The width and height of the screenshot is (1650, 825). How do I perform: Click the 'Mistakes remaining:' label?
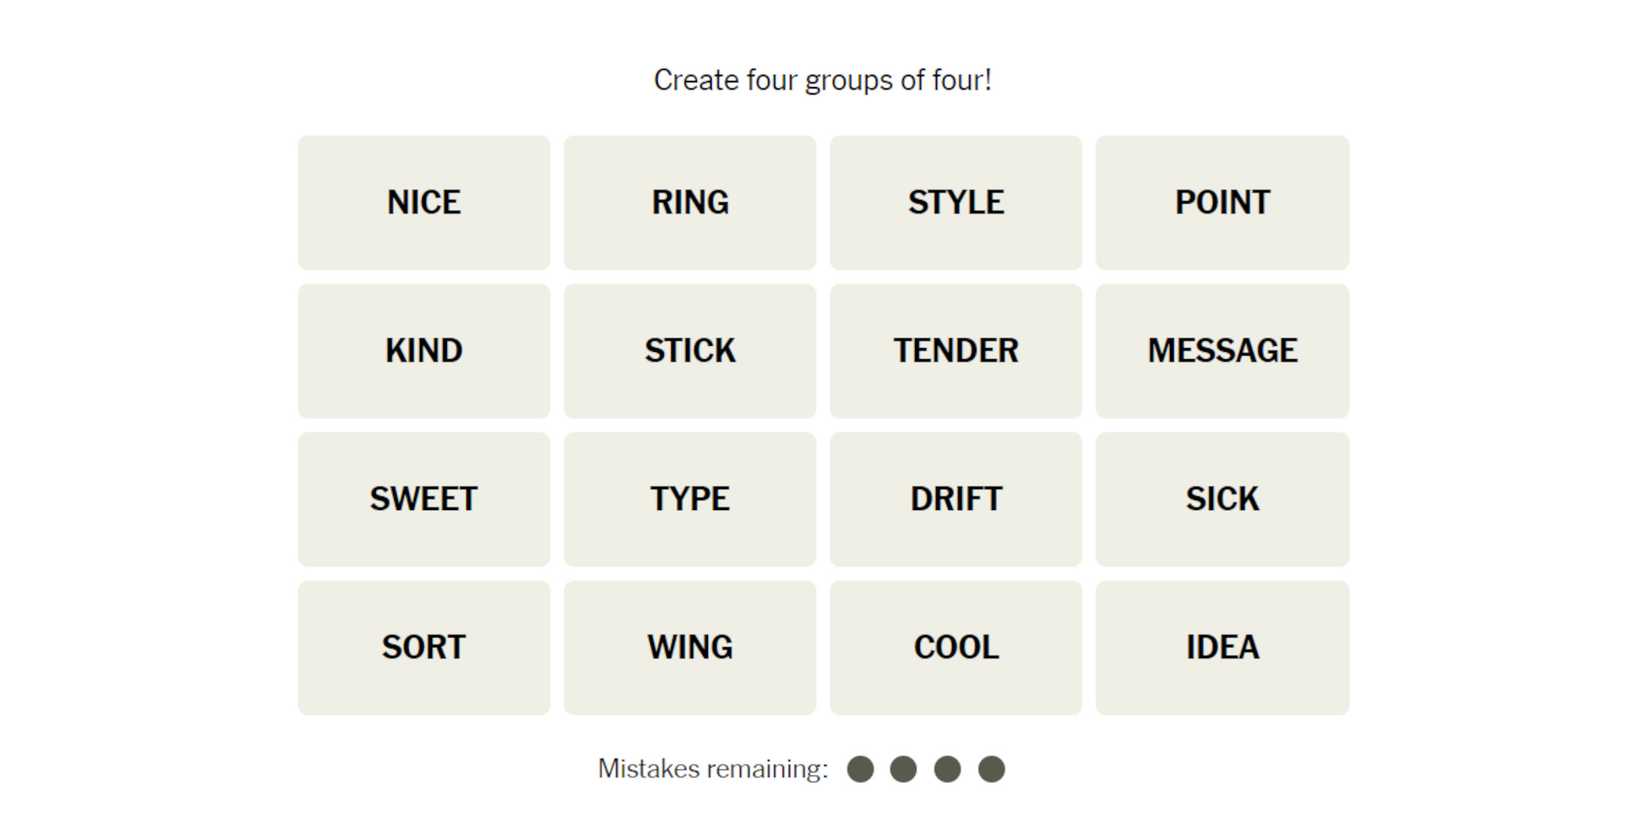coord(713,769)
